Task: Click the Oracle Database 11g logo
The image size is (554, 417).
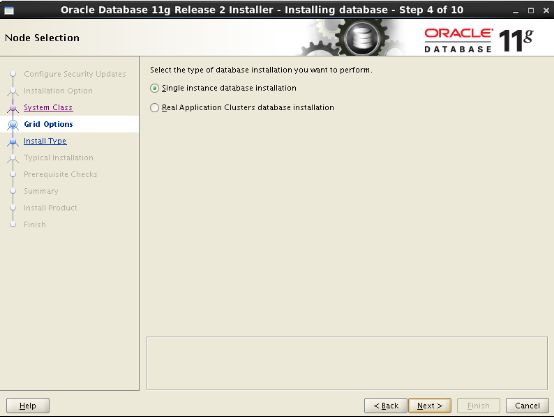Action: click(x=479, y=41)
